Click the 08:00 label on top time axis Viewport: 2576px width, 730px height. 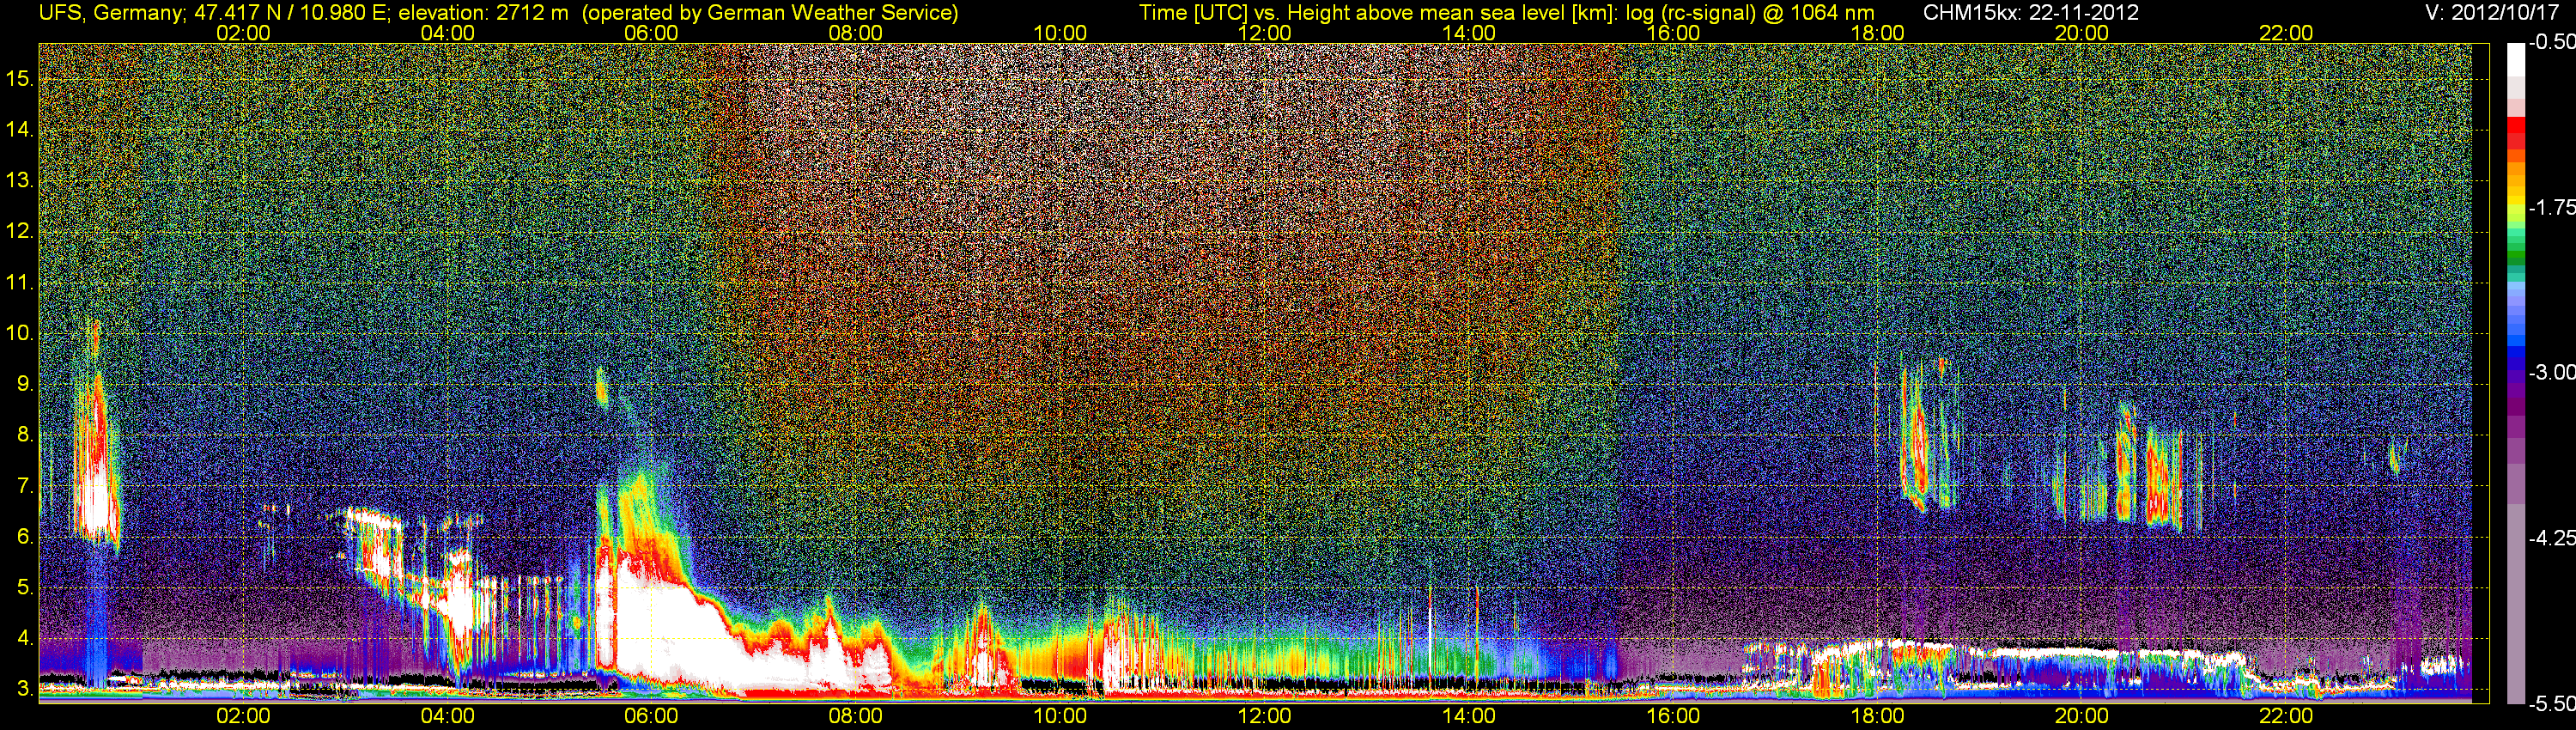point(856,33)
